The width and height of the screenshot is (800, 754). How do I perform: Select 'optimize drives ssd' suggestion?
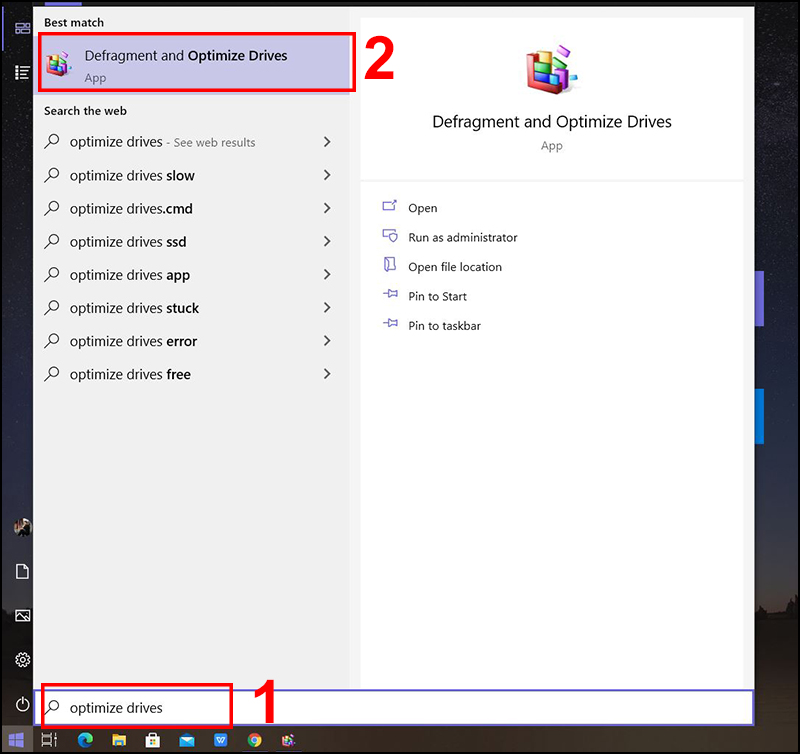click(x=191, y=242)
